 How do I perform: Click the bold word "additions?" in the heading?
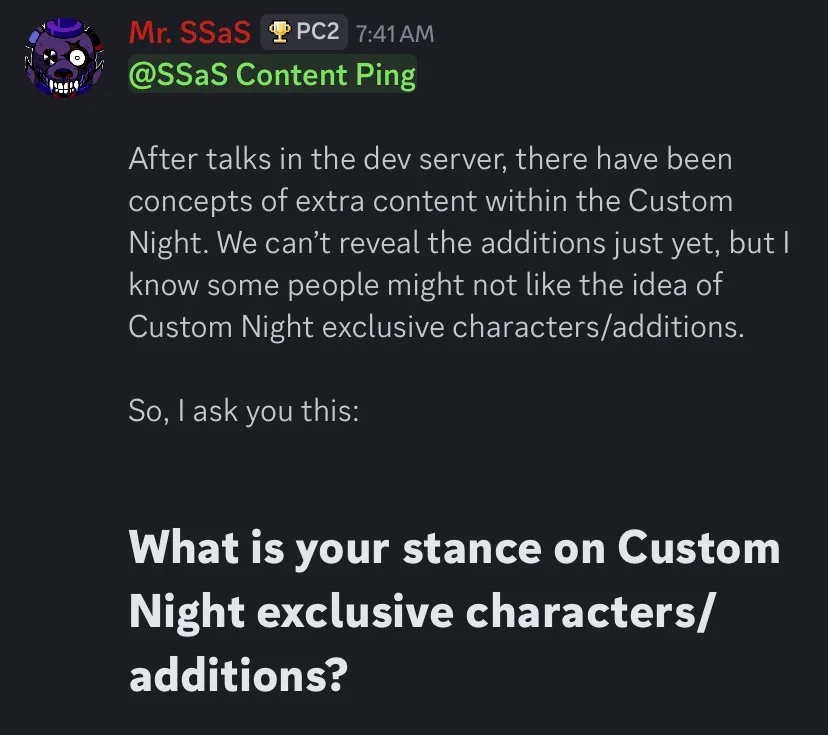click(x=238, y=677)
